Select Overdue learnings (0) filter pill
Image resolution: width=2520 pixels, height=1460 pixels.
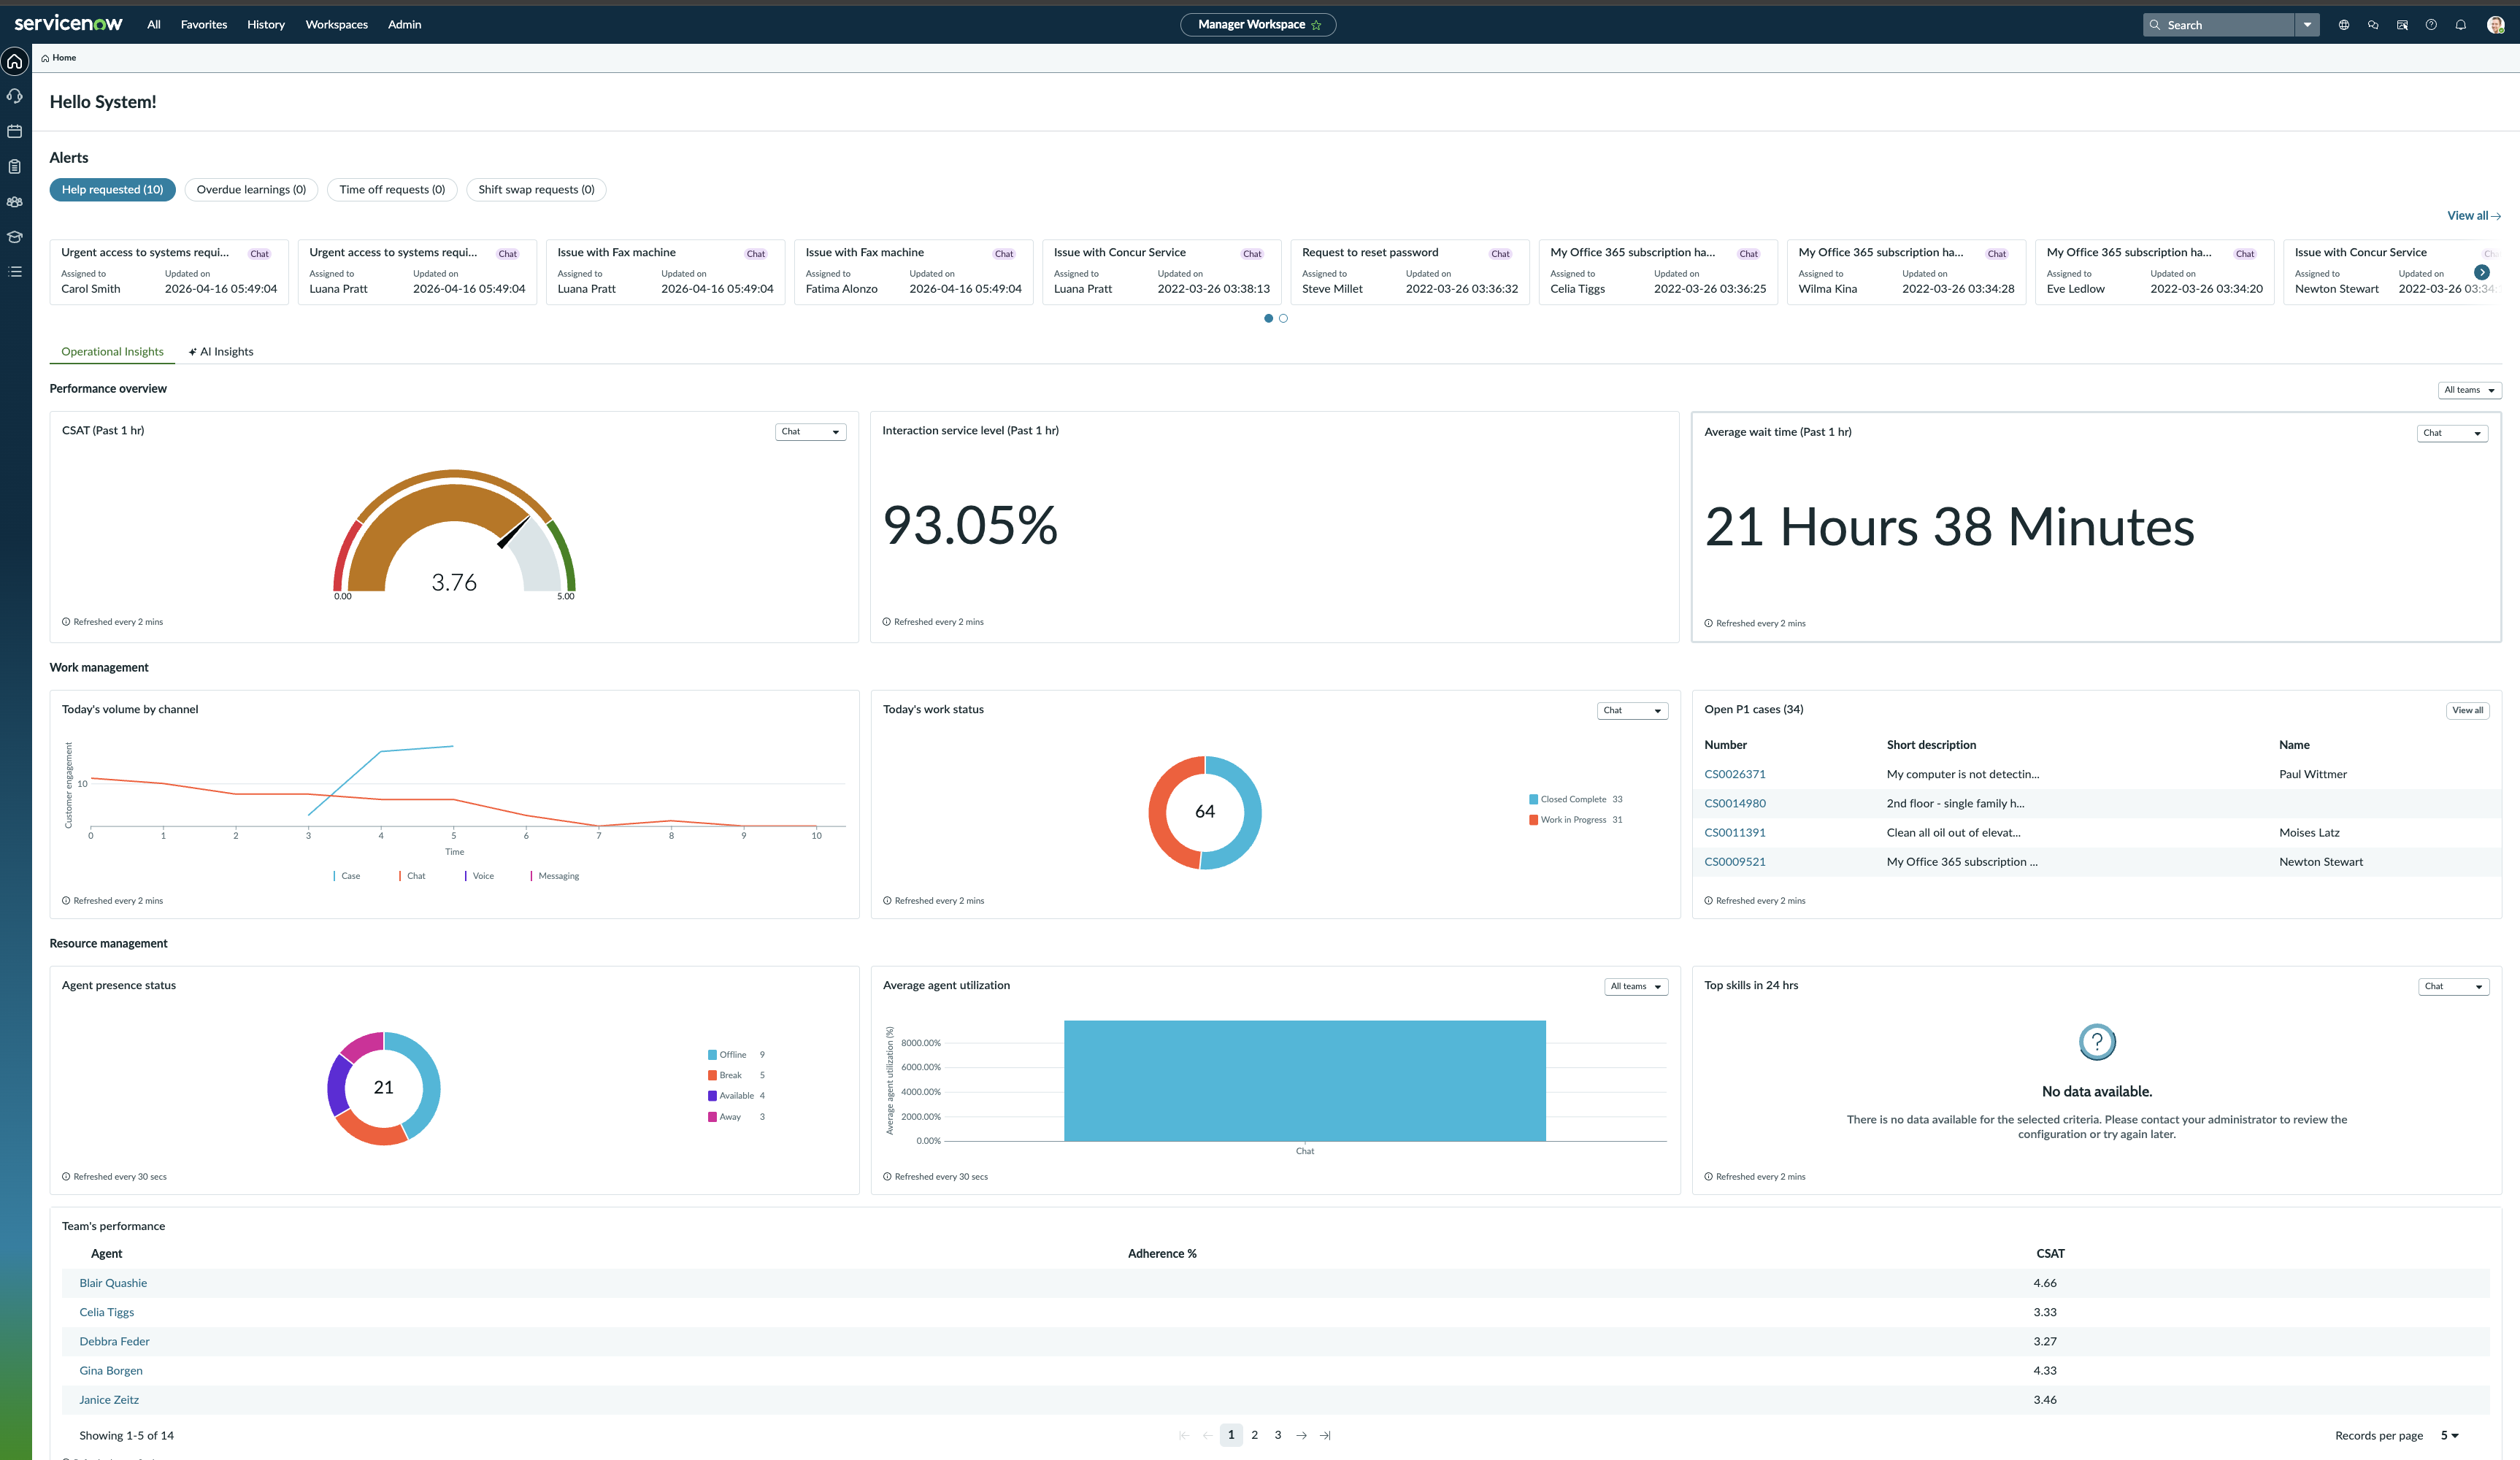point(251,190)
